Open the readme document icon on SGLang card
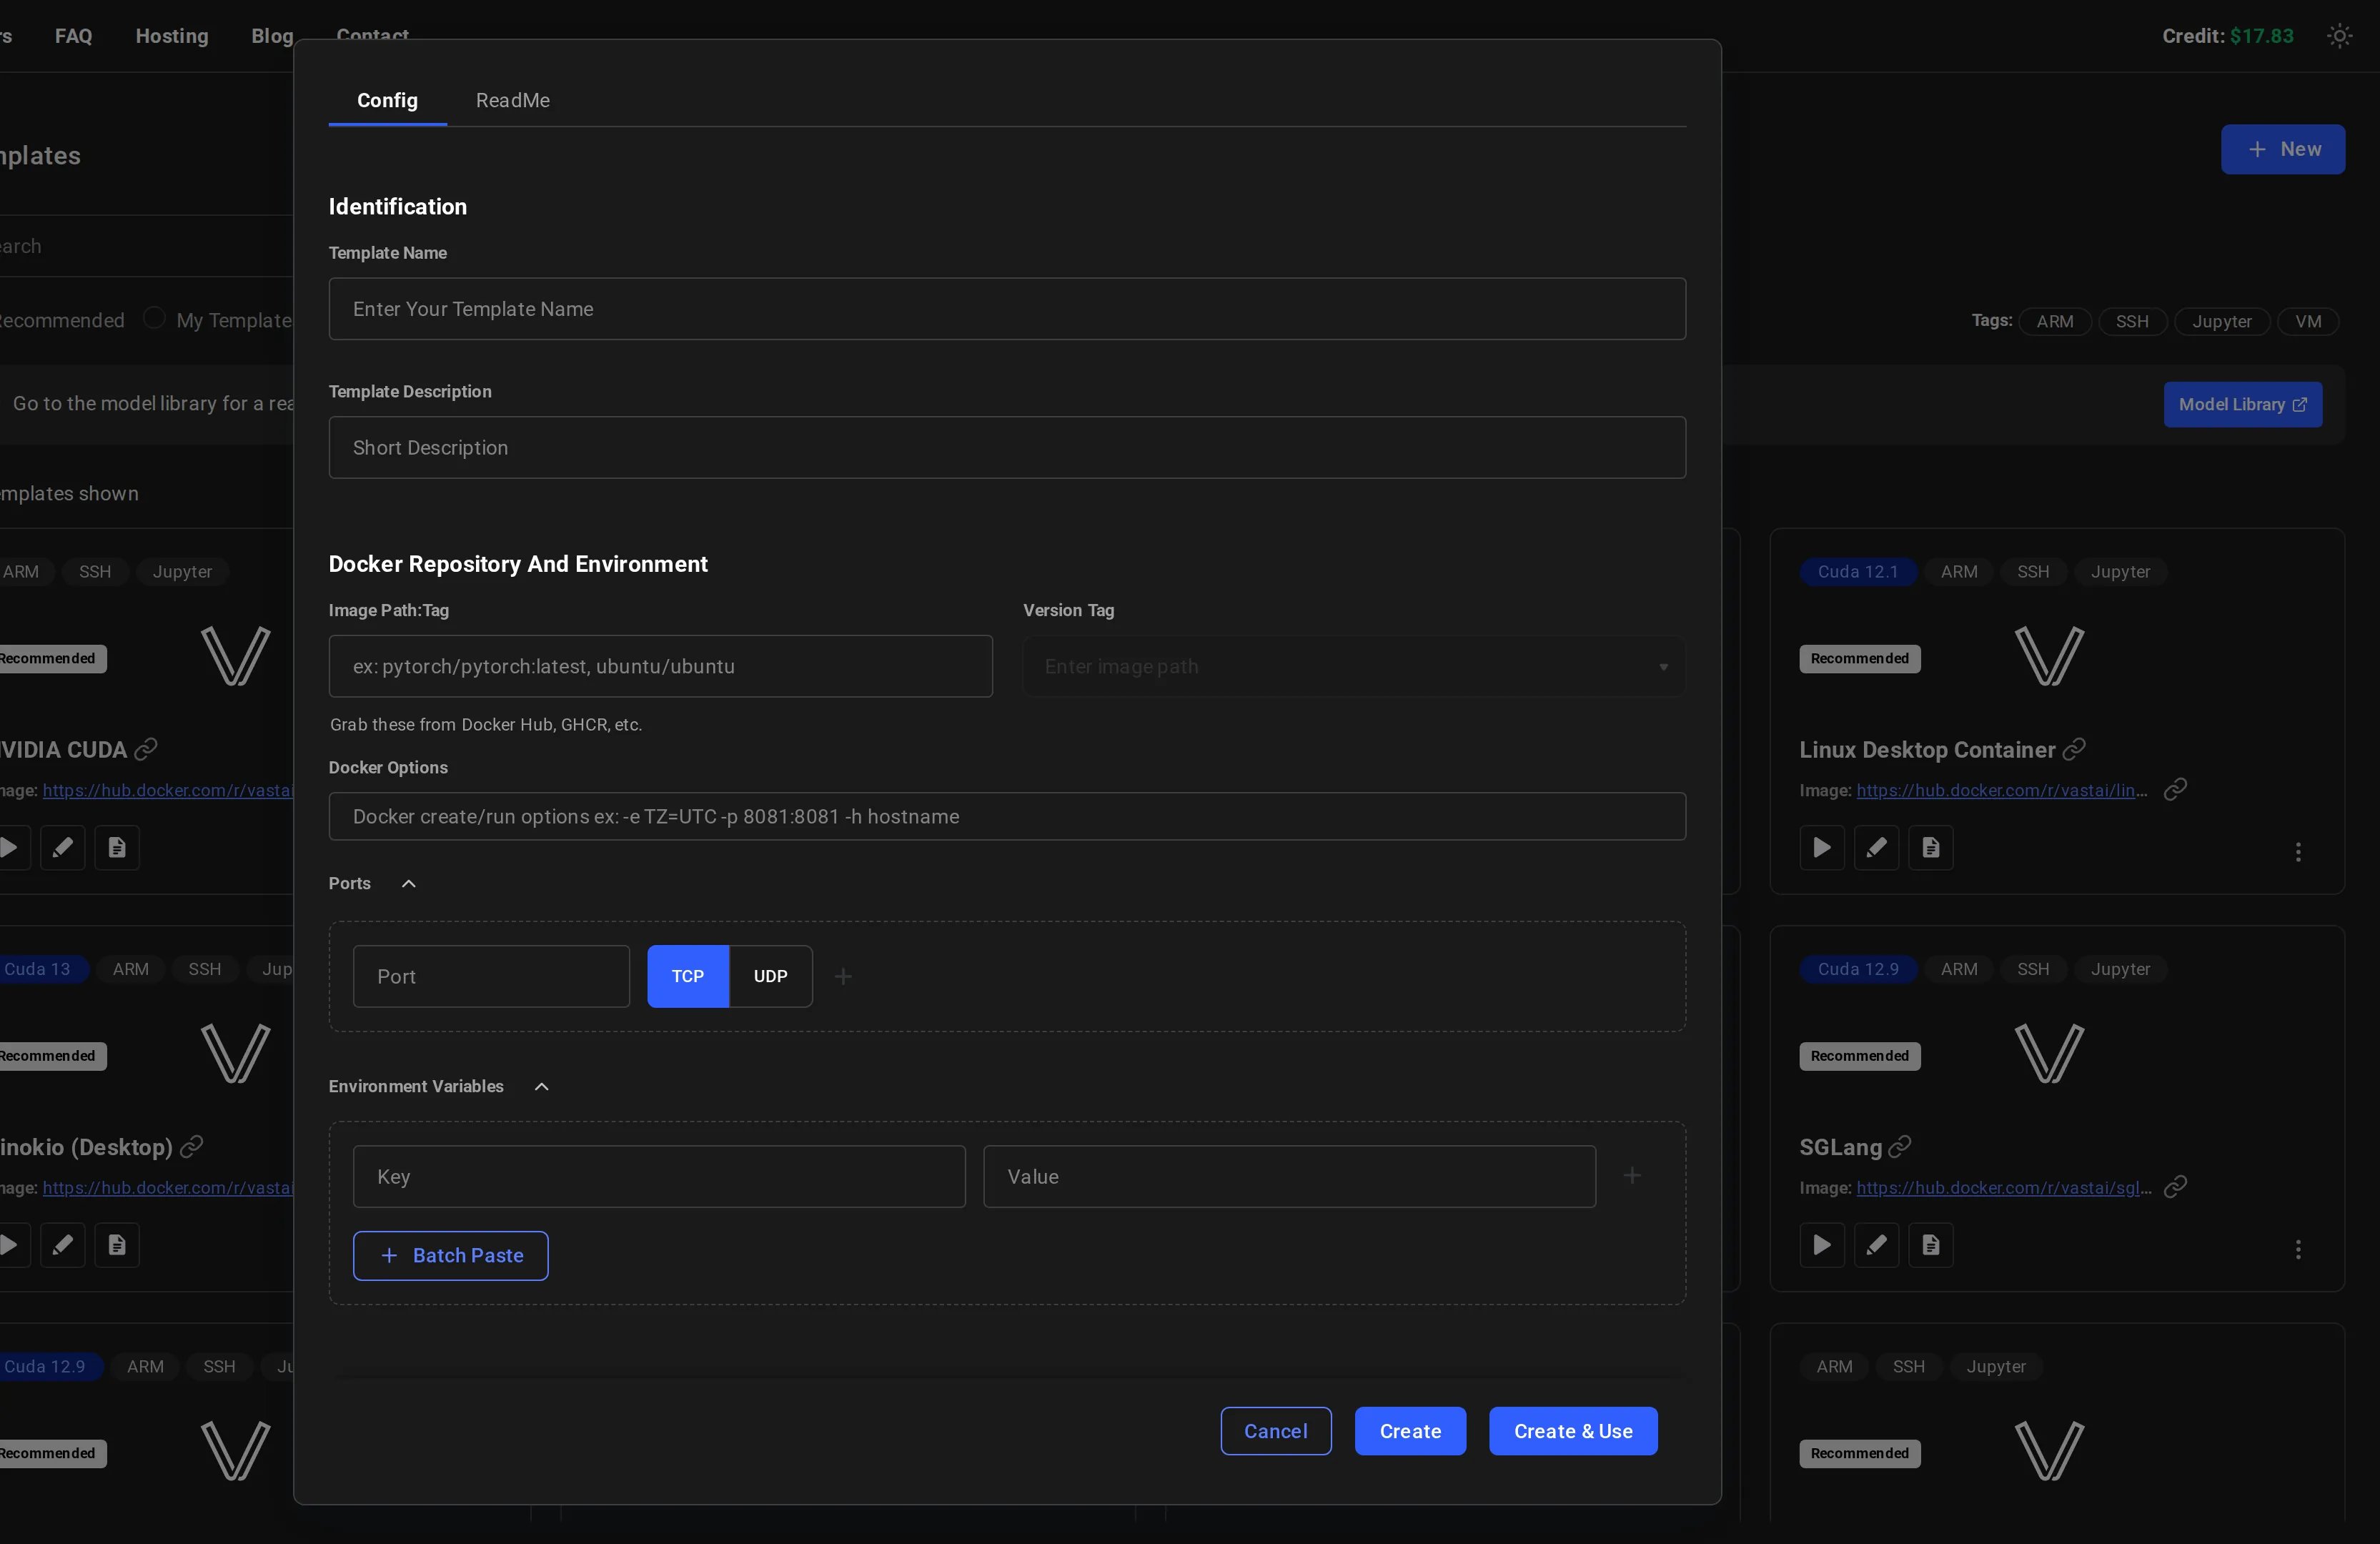2380x1544 pixels. tap(1931, 1245)
